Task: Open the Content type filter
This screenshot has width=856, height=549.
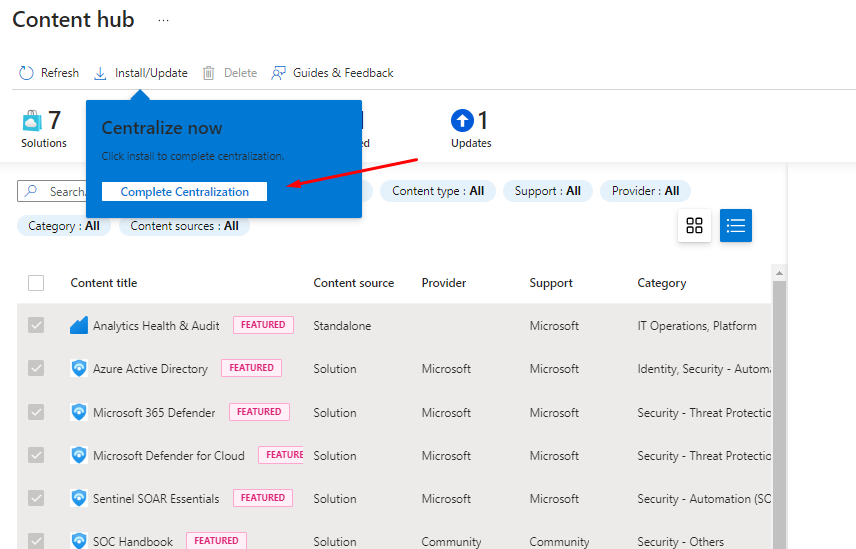Action: pyautogui.click(x=438, y=191)
